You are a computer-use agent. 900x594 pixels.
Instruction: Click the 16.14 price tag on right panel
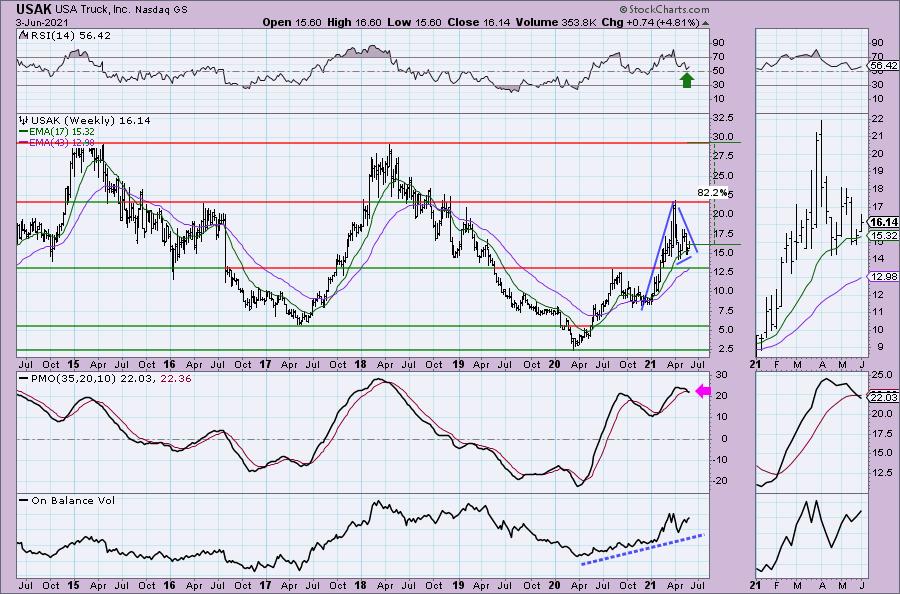point(884,222)
